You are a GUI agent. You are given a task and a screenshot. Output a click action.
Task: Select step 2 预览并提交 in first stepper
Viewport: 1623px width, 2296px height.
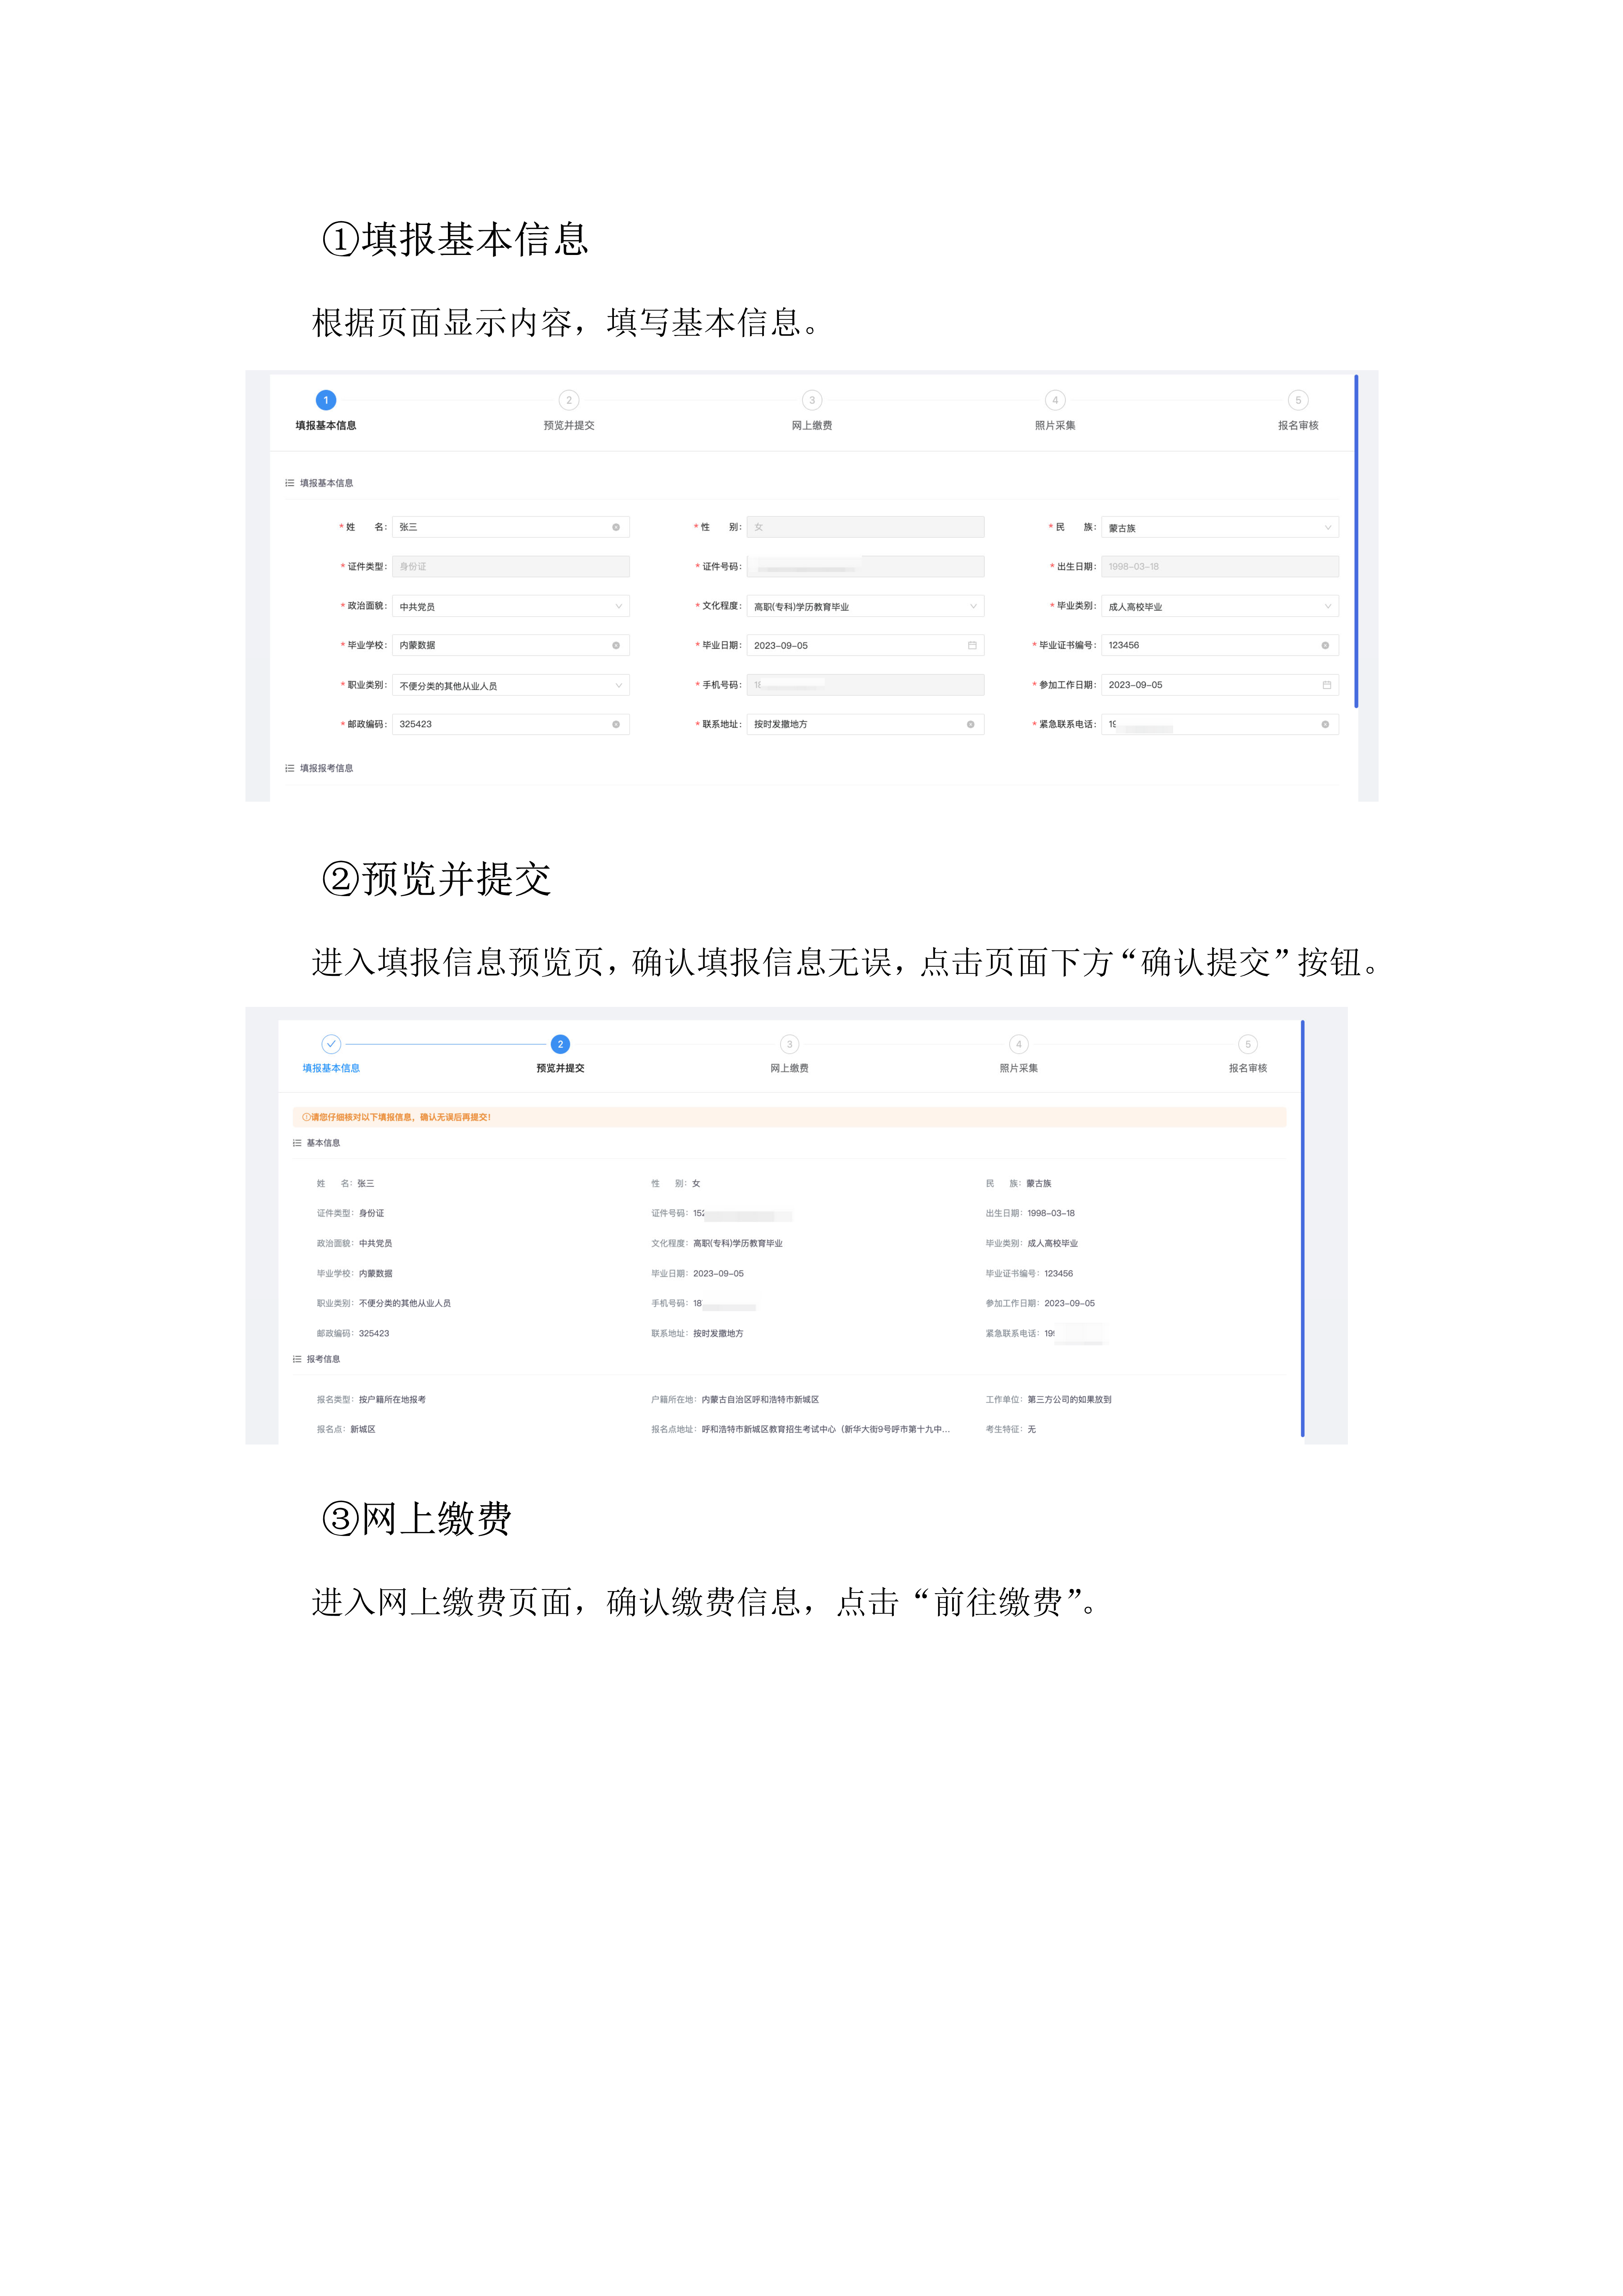(x=569, y=400)
